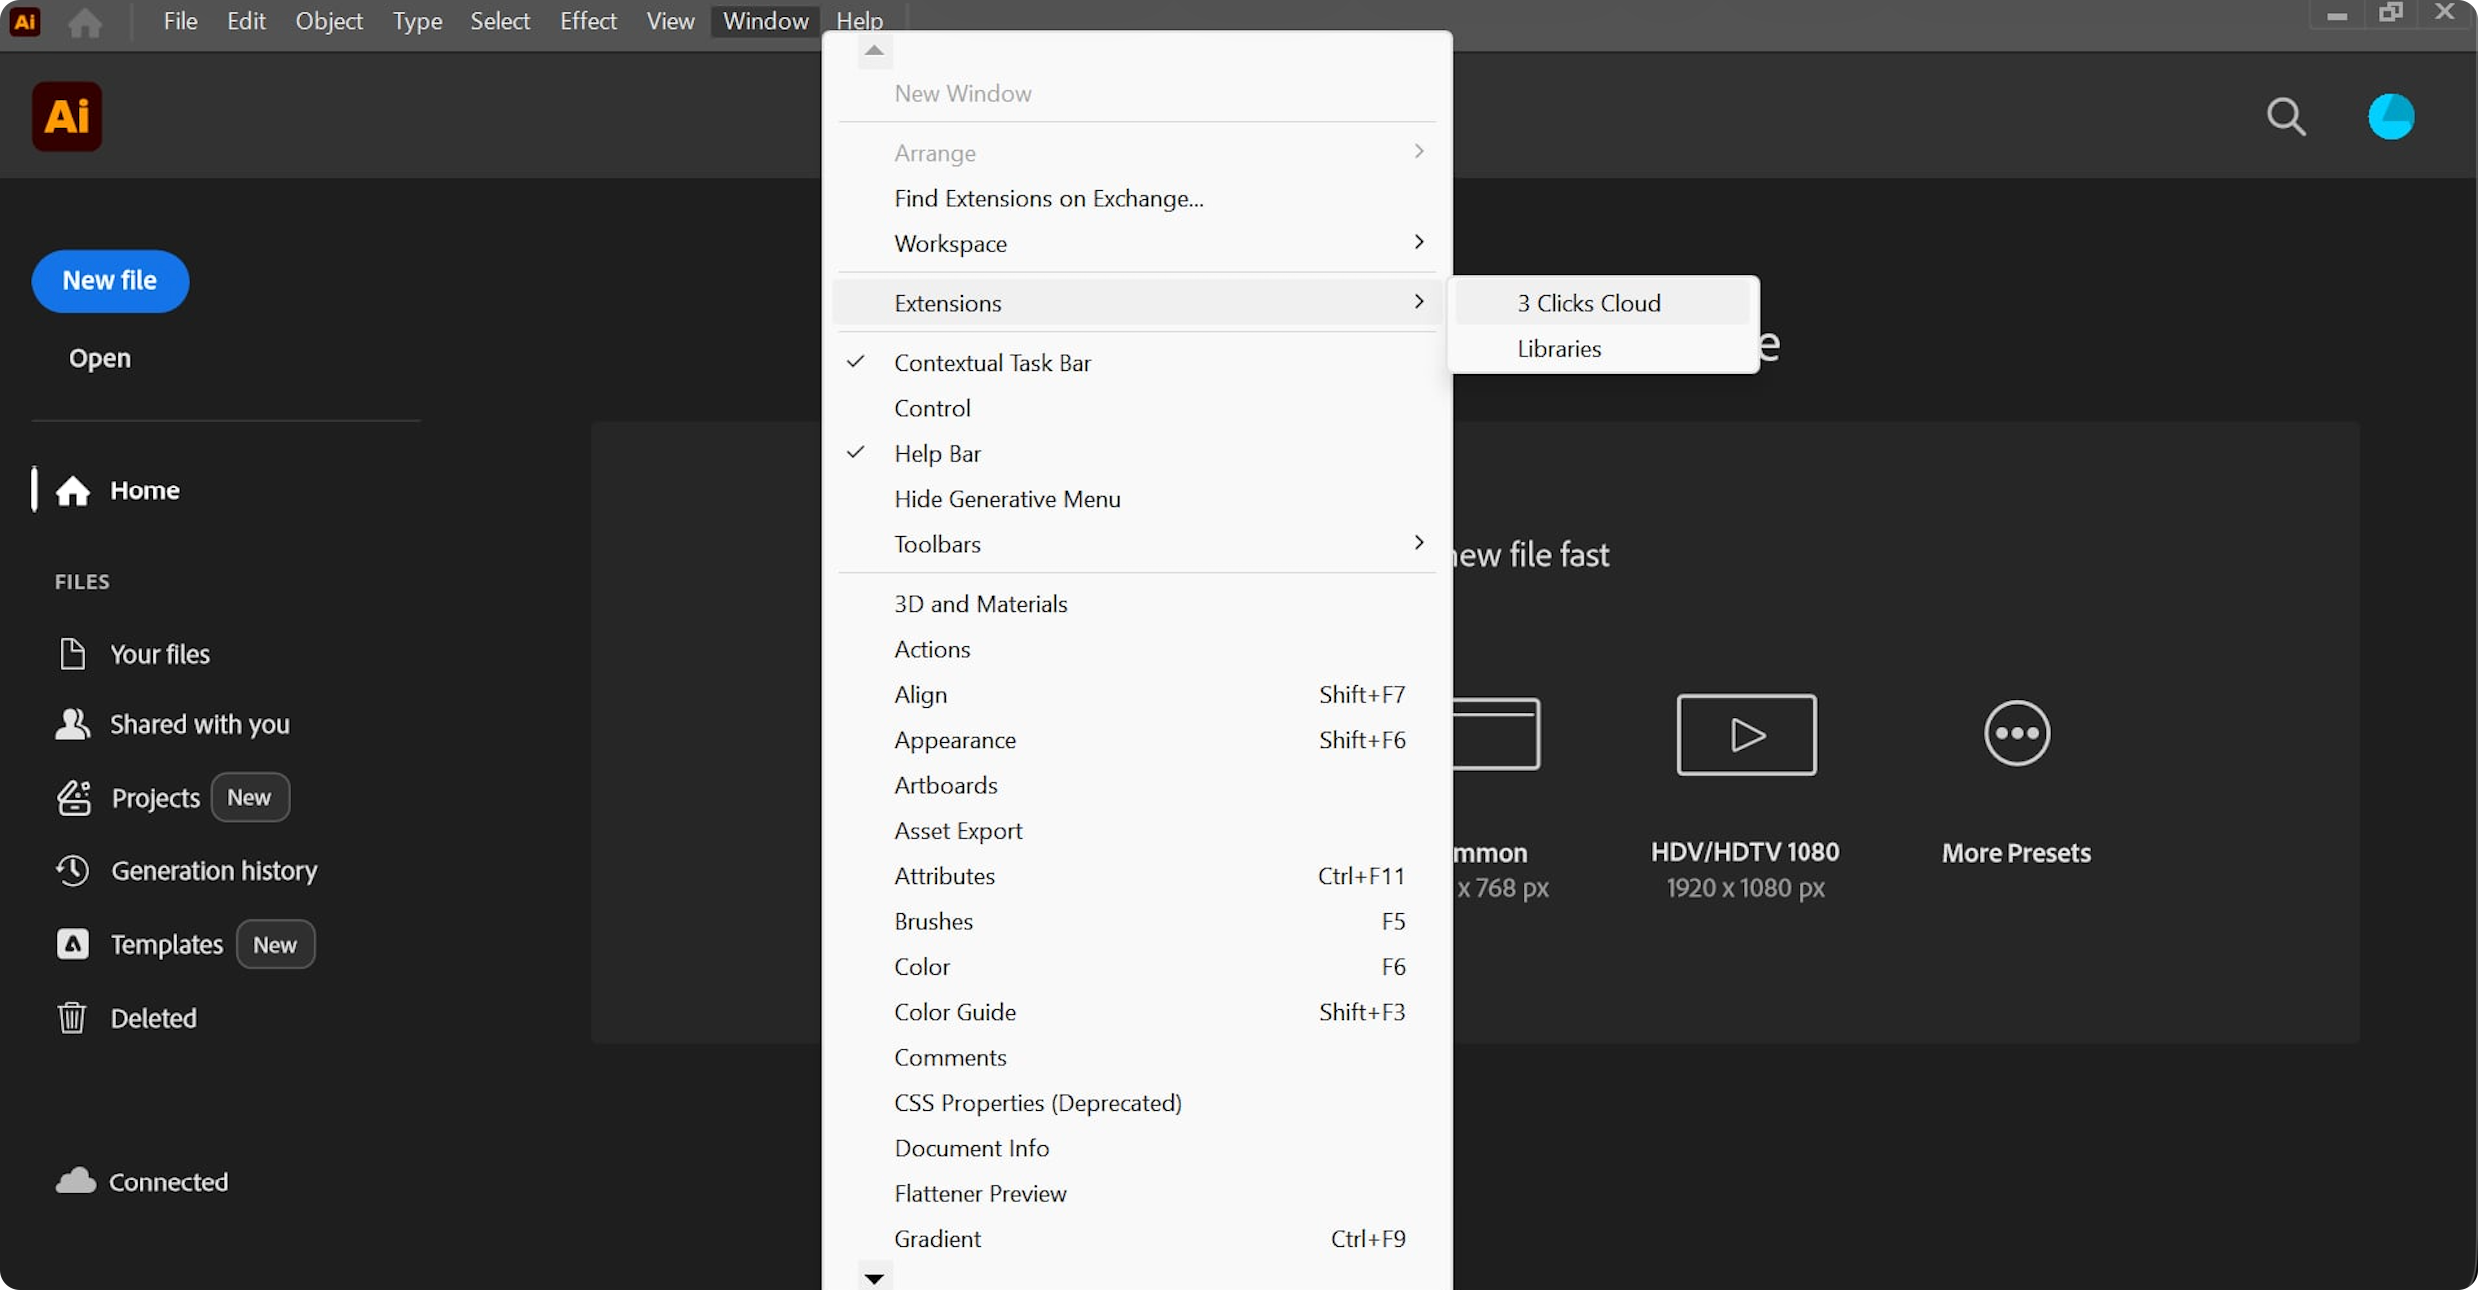Choose Hide Generative Menu option
Viewport: 2478px width, 1290px height.
coord(1006,499)
